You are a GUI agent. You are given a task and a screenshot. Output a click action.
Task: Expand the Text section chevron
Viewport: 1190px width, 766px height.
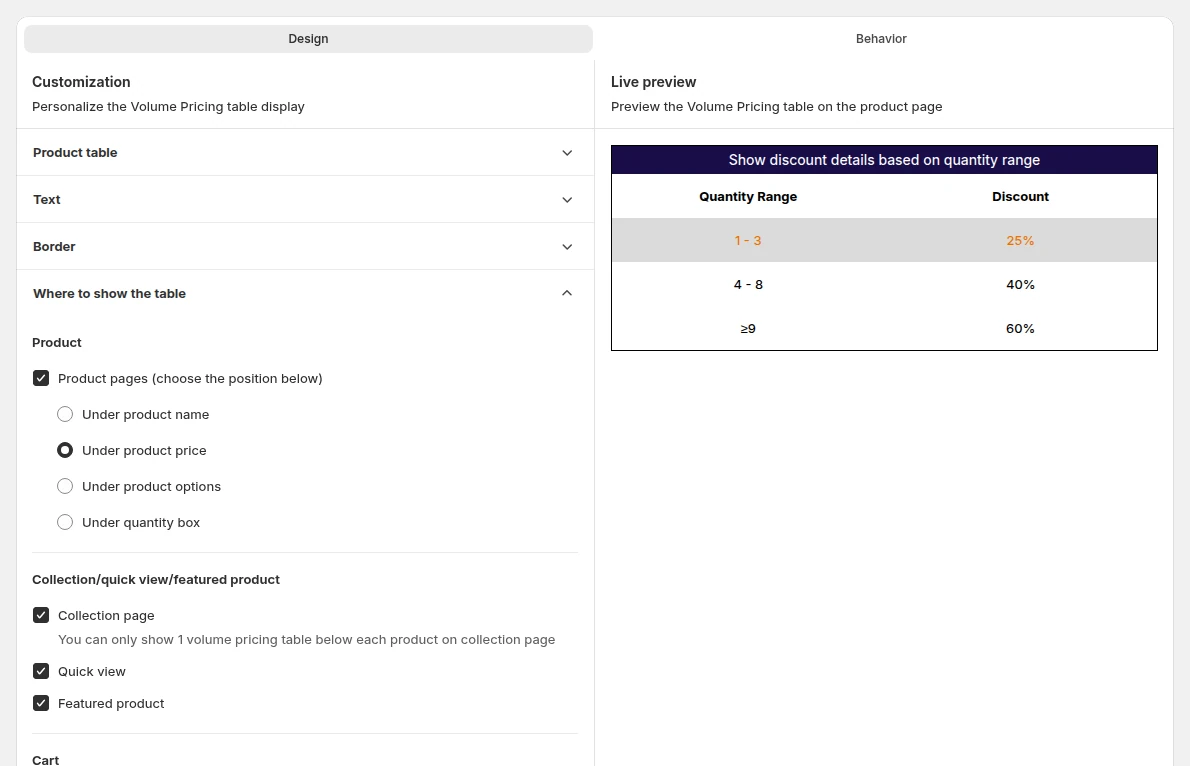567,200
